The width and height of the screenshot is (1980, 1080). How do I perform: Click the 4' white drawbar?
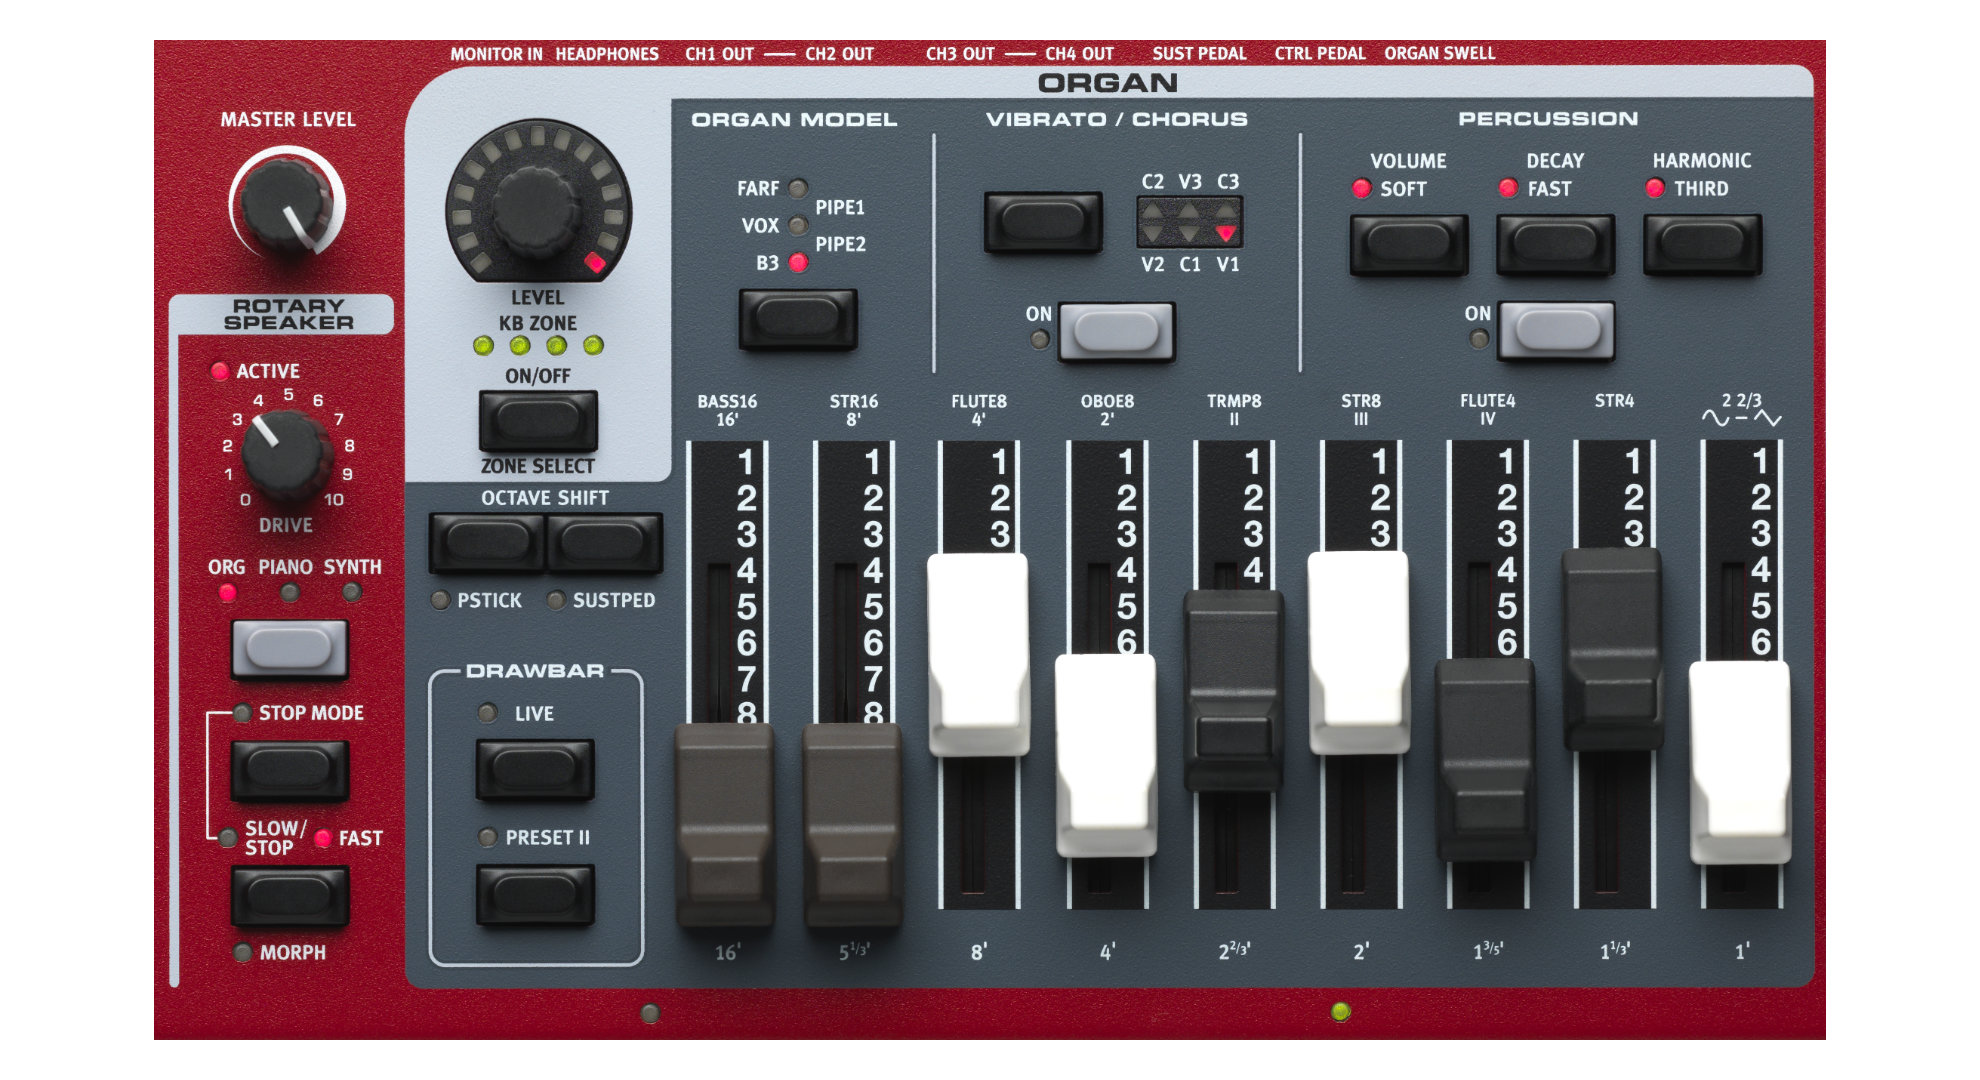(1106, 755)
